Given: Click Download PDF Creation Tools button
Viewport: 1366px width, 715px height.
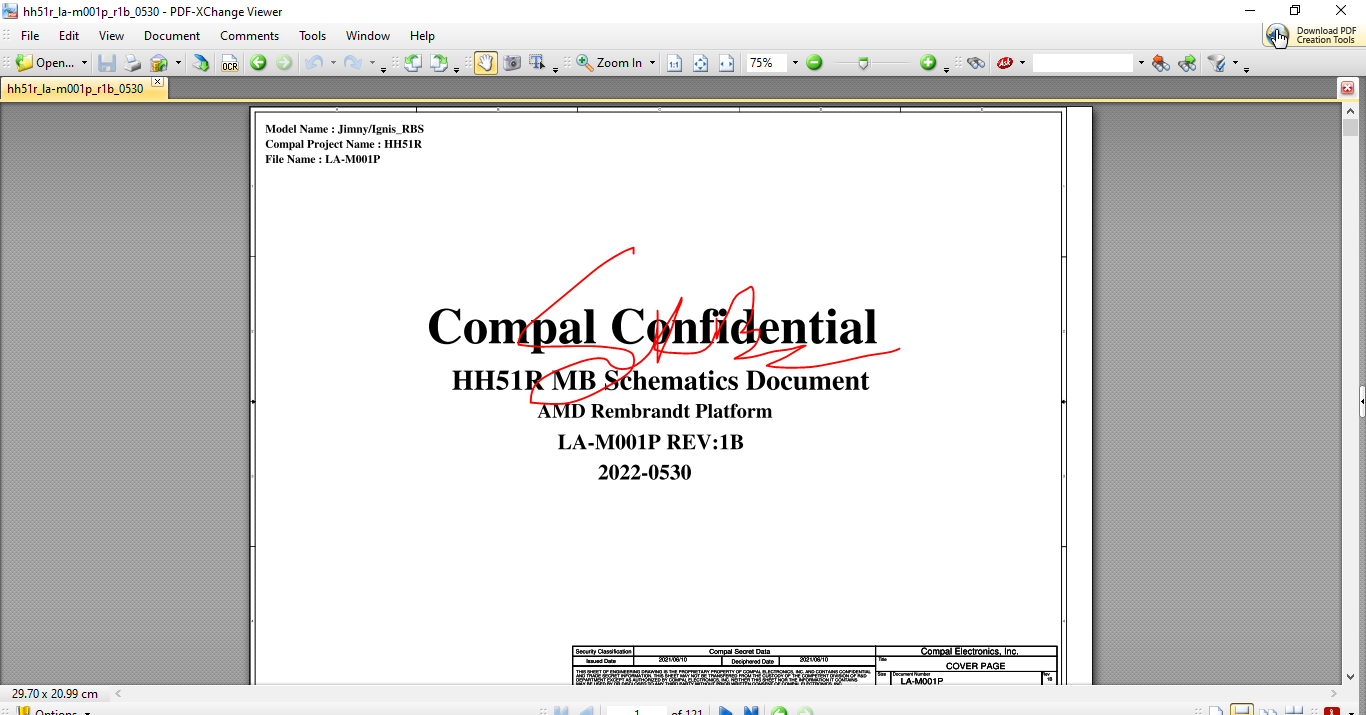Looking at the screenshot, I should pyautogui.click(x=1313, y=35).
